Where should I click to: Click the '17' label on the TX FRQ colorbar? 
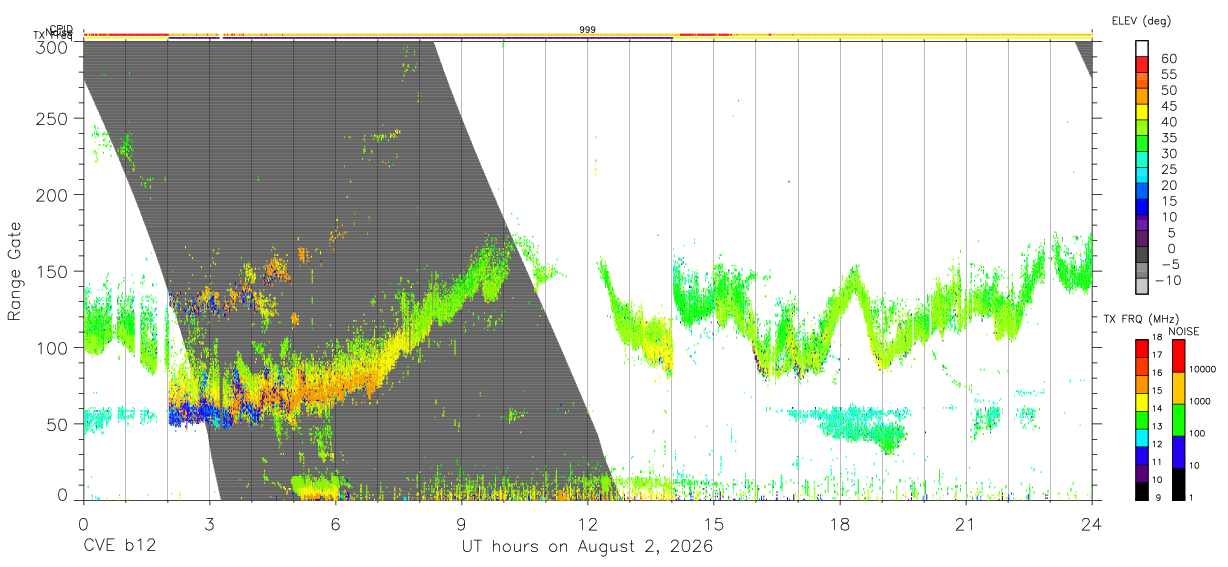click(1159, 355)
